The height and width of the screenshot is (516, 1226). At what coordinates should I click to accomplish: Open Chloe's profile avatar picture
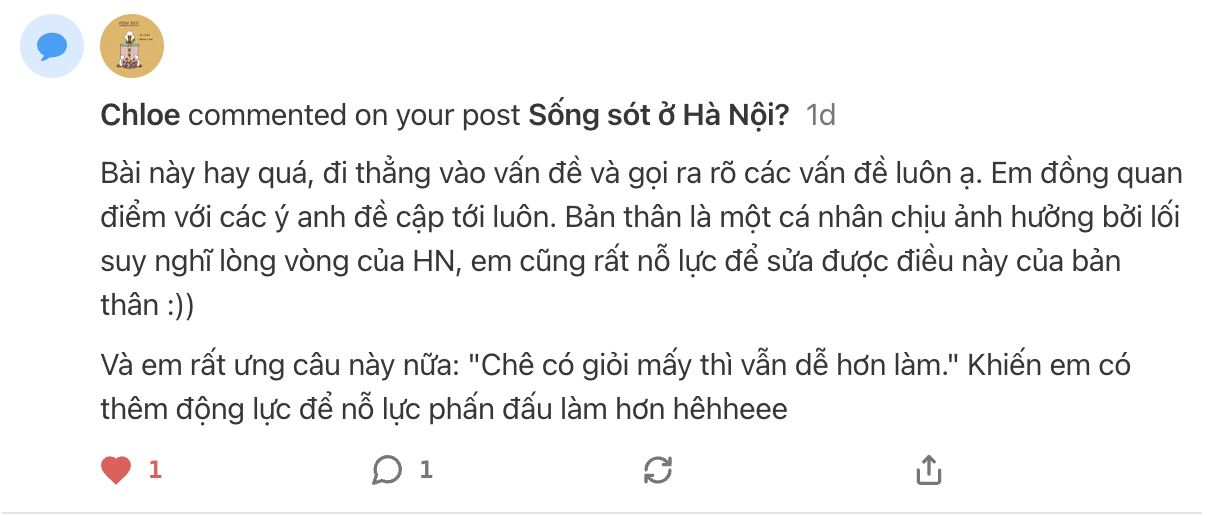tap(132, 46)
